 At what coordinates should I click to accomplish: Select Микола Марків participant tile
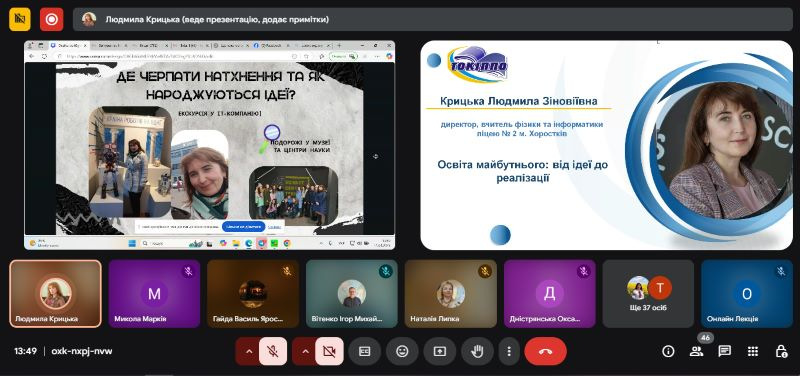point(154,294)
